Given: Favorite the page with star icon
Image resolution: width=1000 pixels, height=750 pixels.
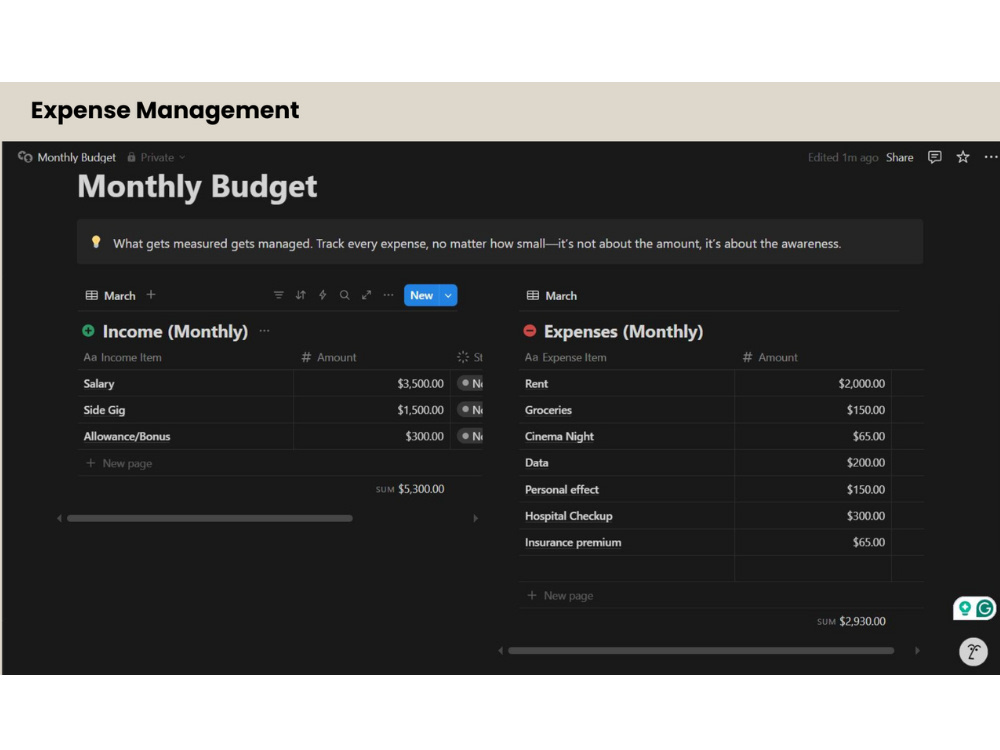Looking at the screenshot, I should pos(963,157).
